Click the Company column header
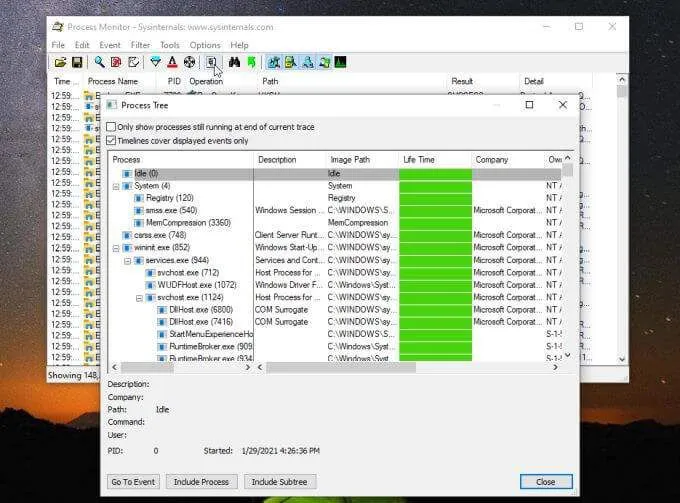 (x=507, y=160)
